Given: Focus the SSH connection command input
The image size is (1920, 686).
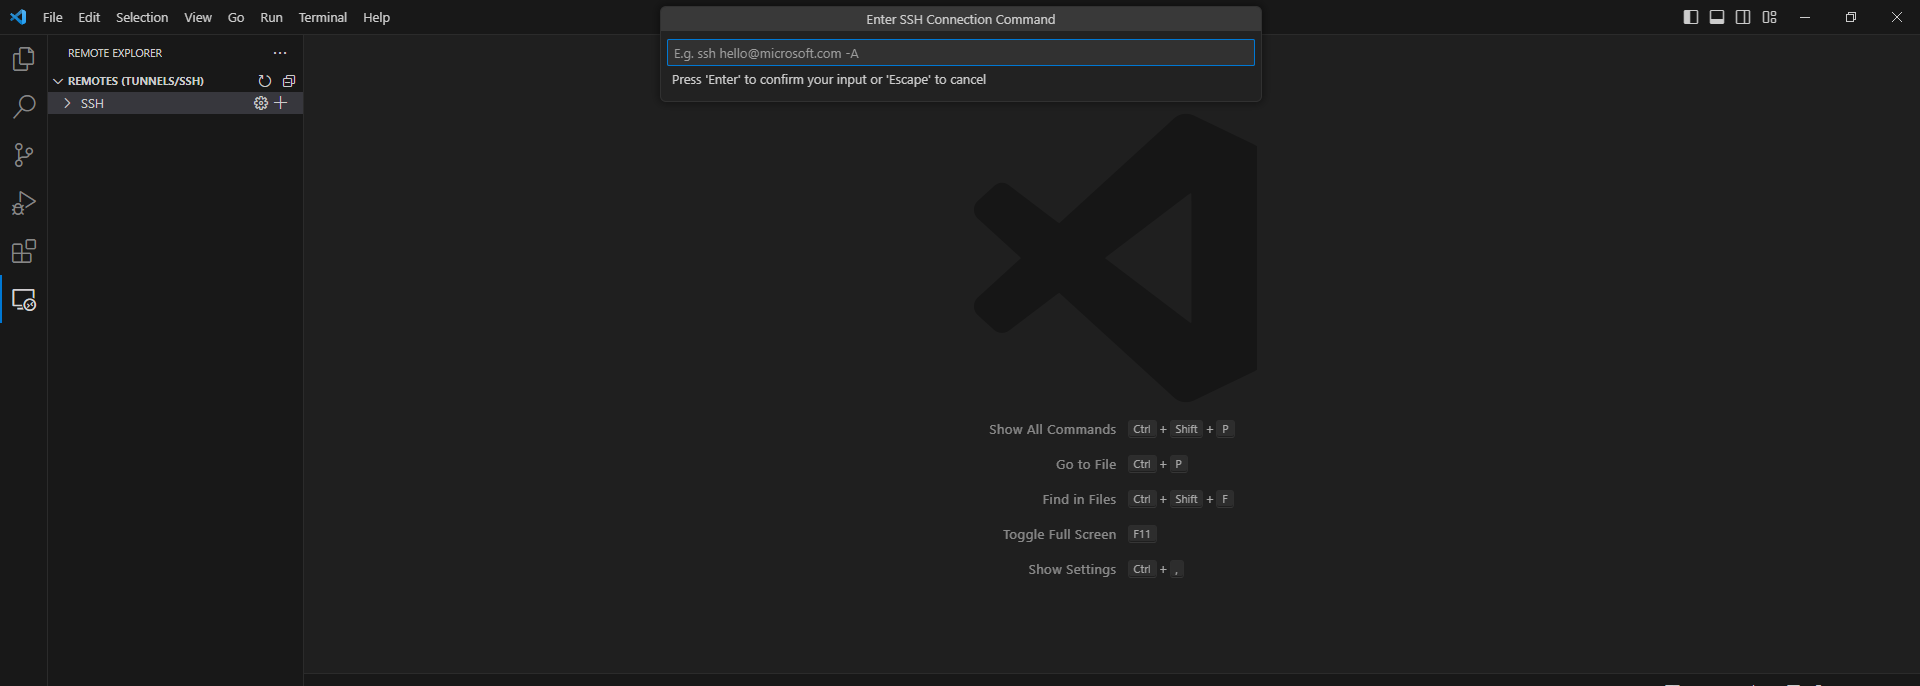Looking at the screenshot, I should click(x=961, y=53).
